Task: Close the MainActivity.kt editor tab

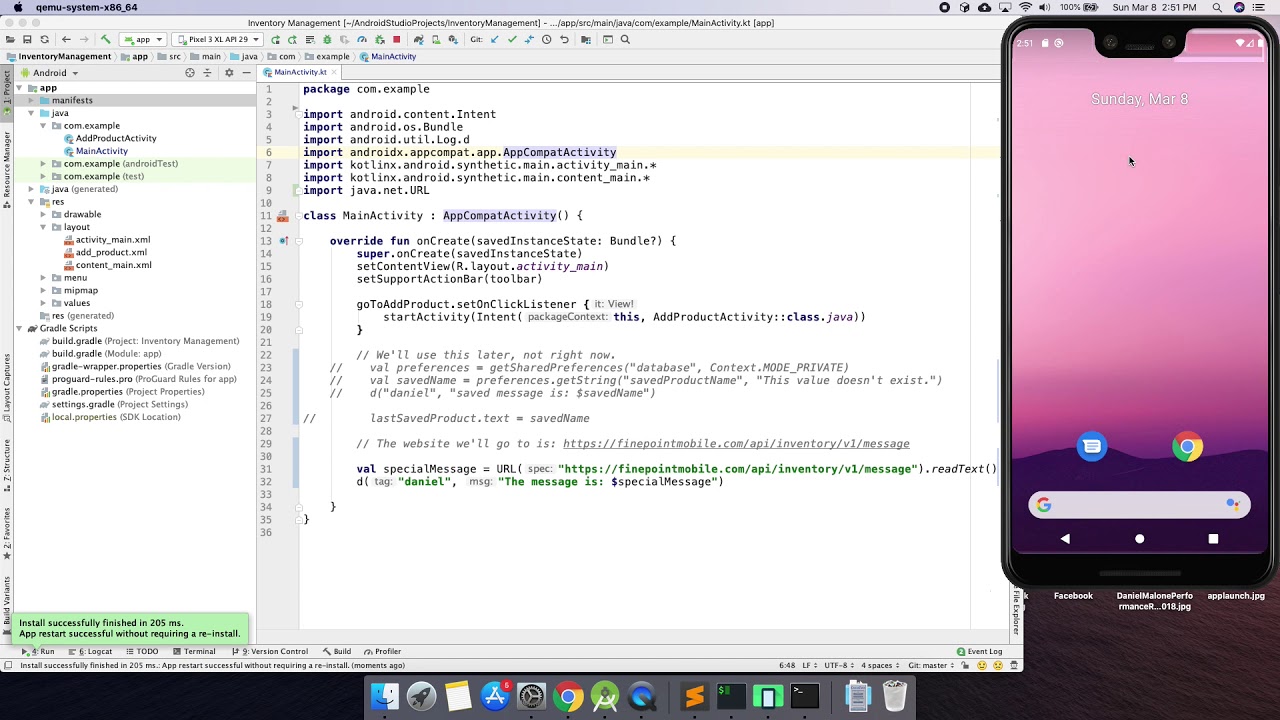Action: [335, 72]
